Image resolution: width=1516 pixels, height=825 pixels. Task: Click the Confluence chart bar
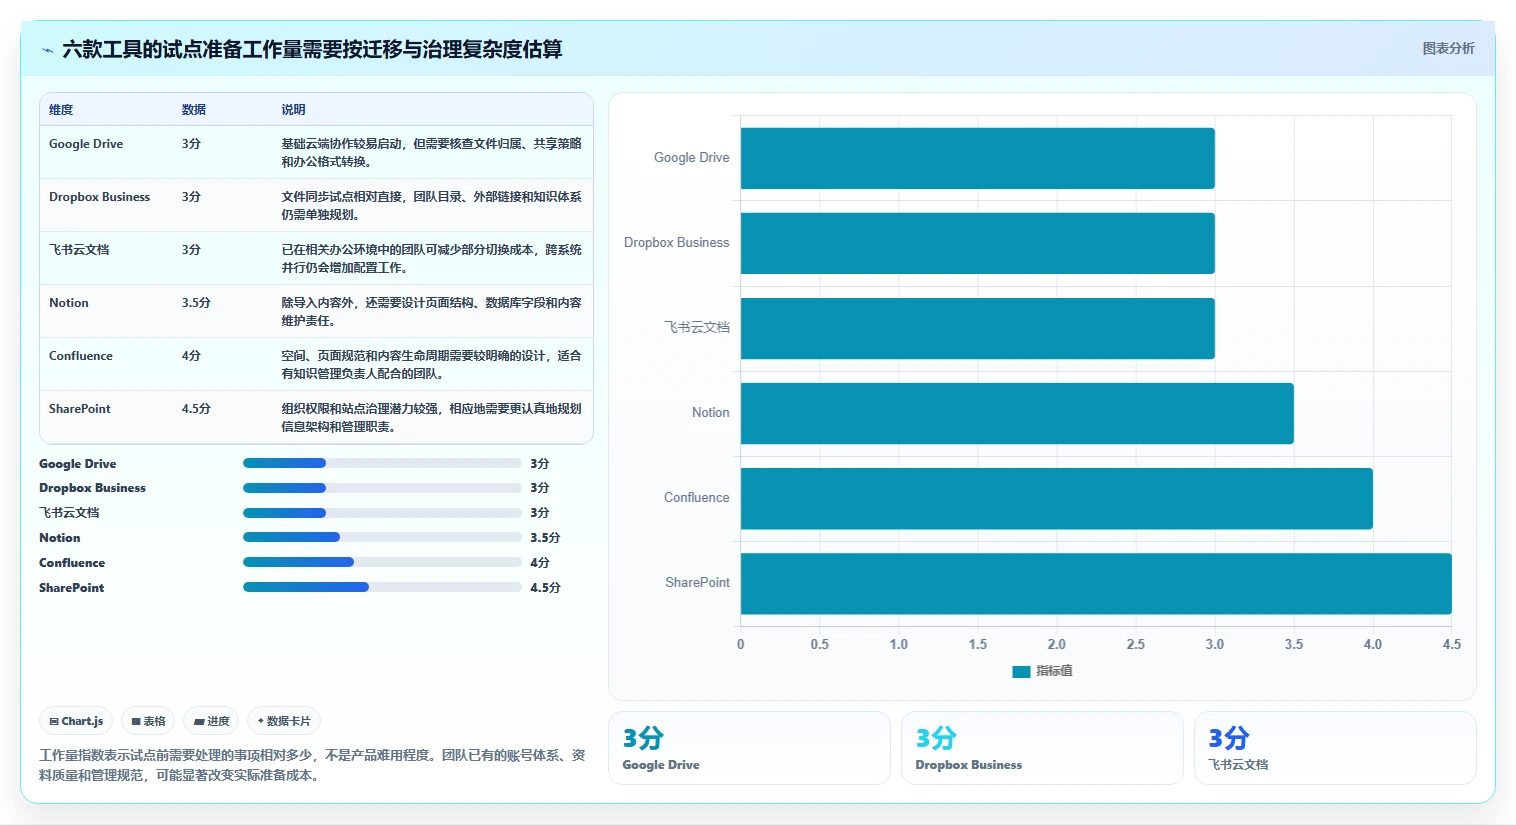click(x=1056, y=498)
